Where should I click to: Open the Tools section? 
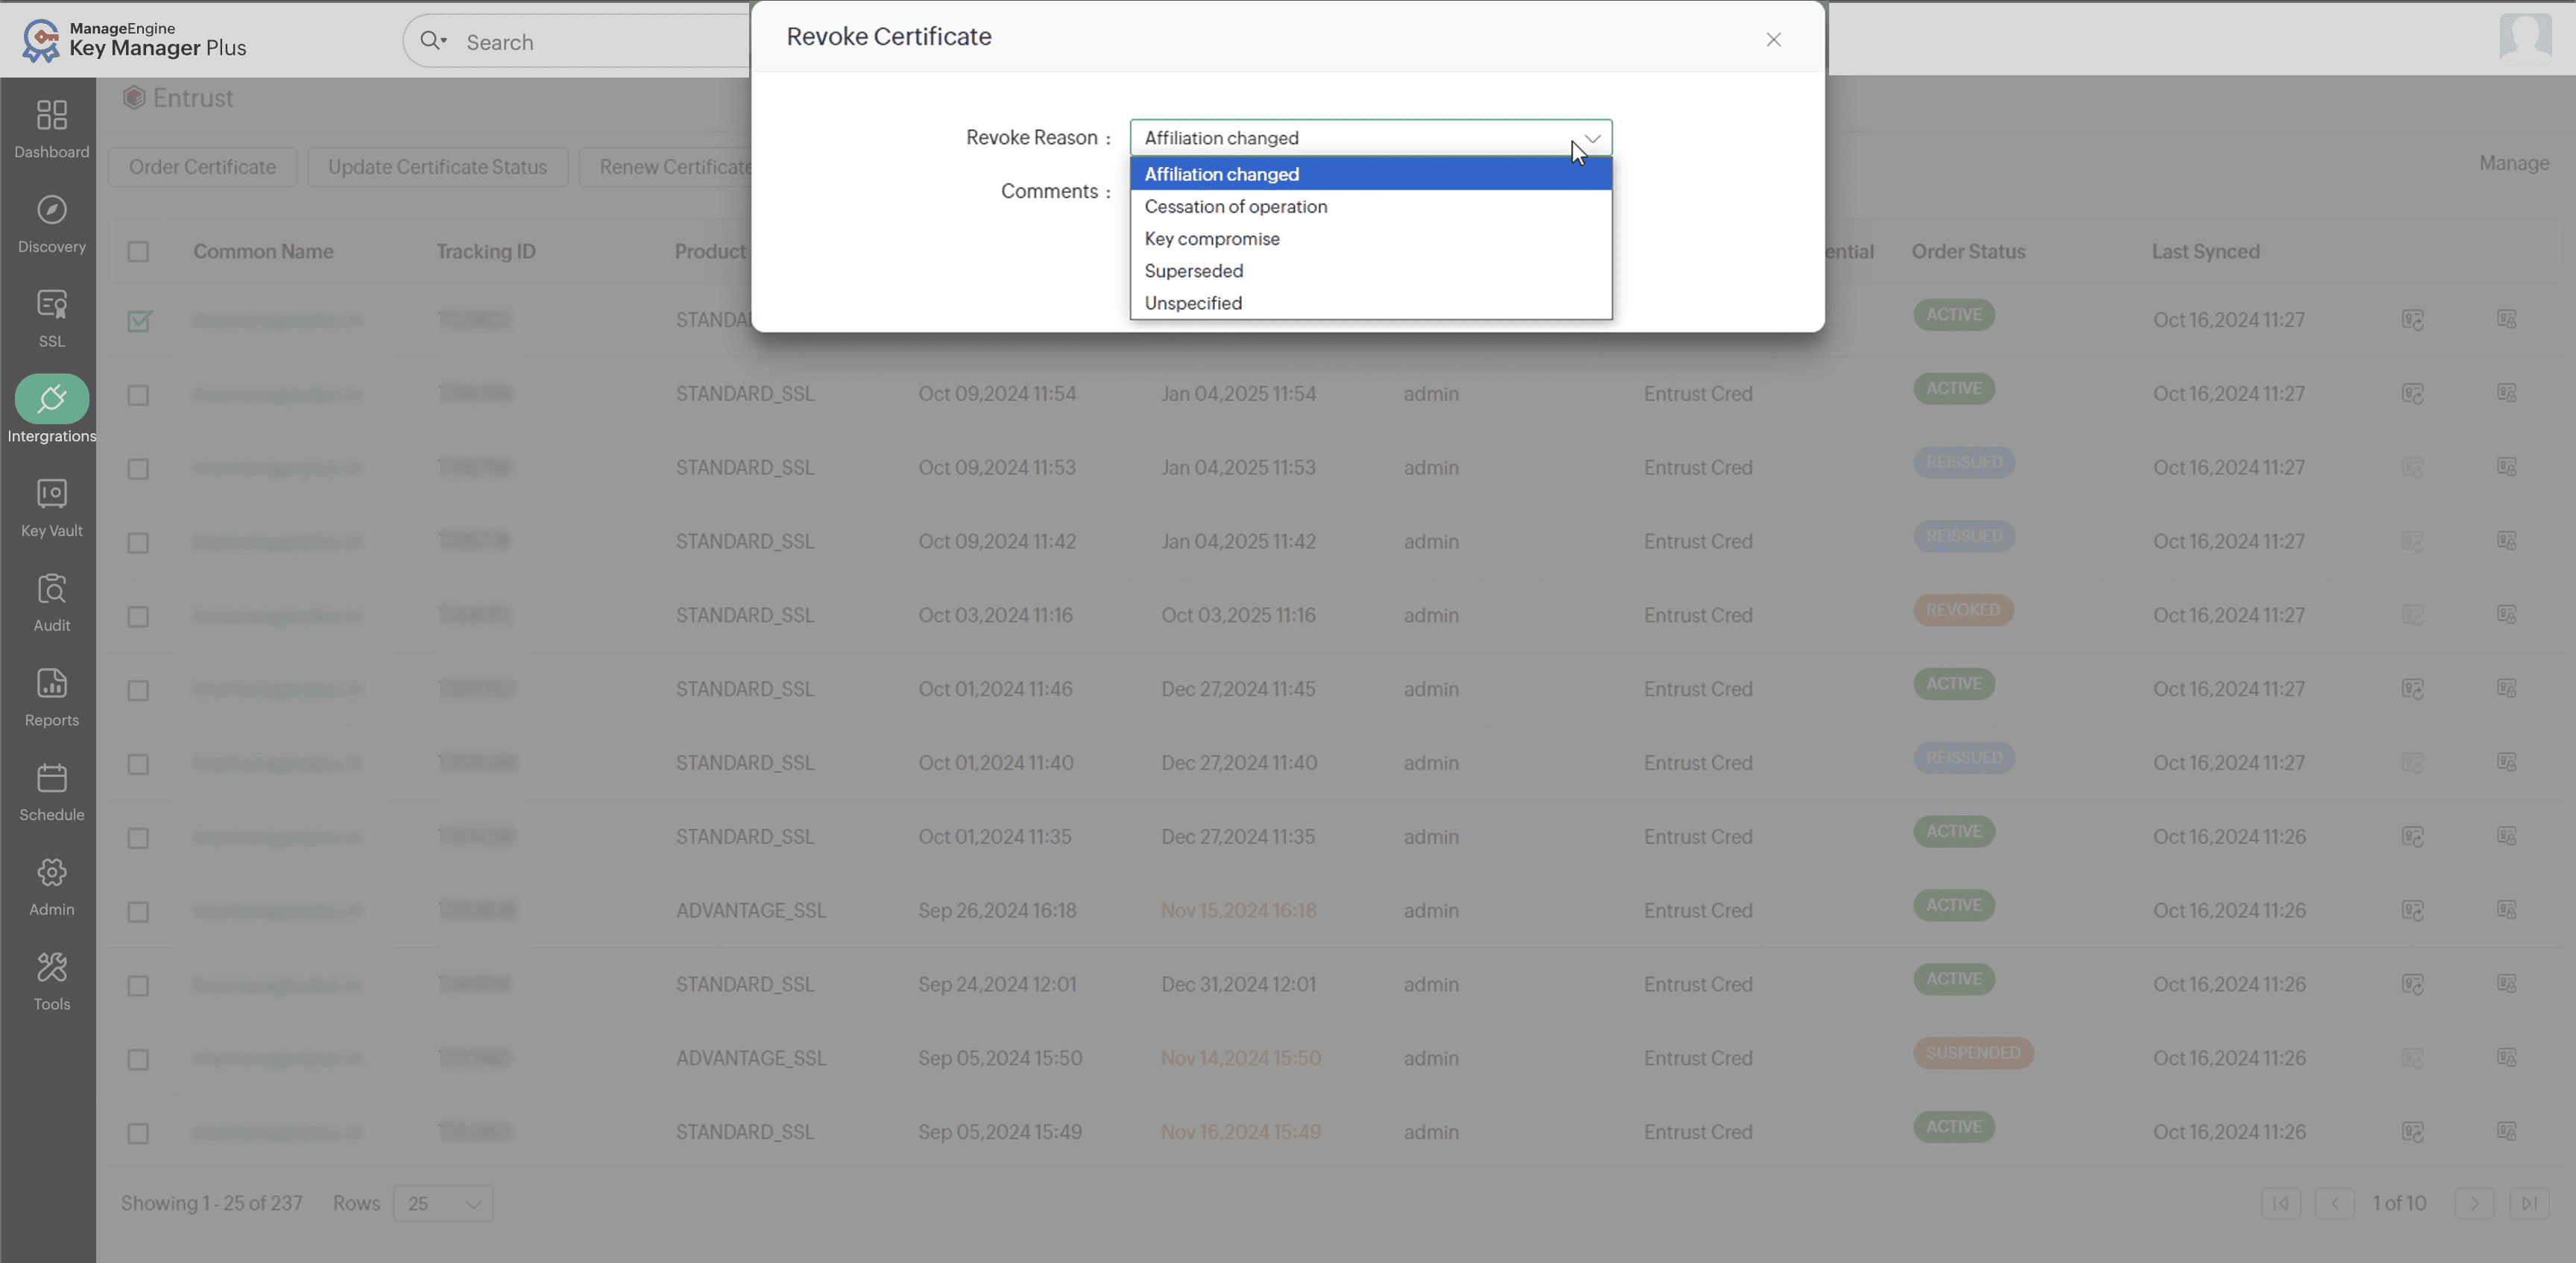coord(52,967)
